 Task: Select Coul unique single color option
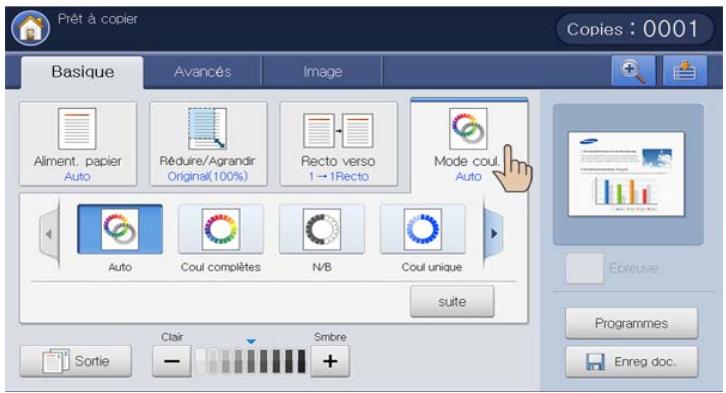[x=423, y=229]
